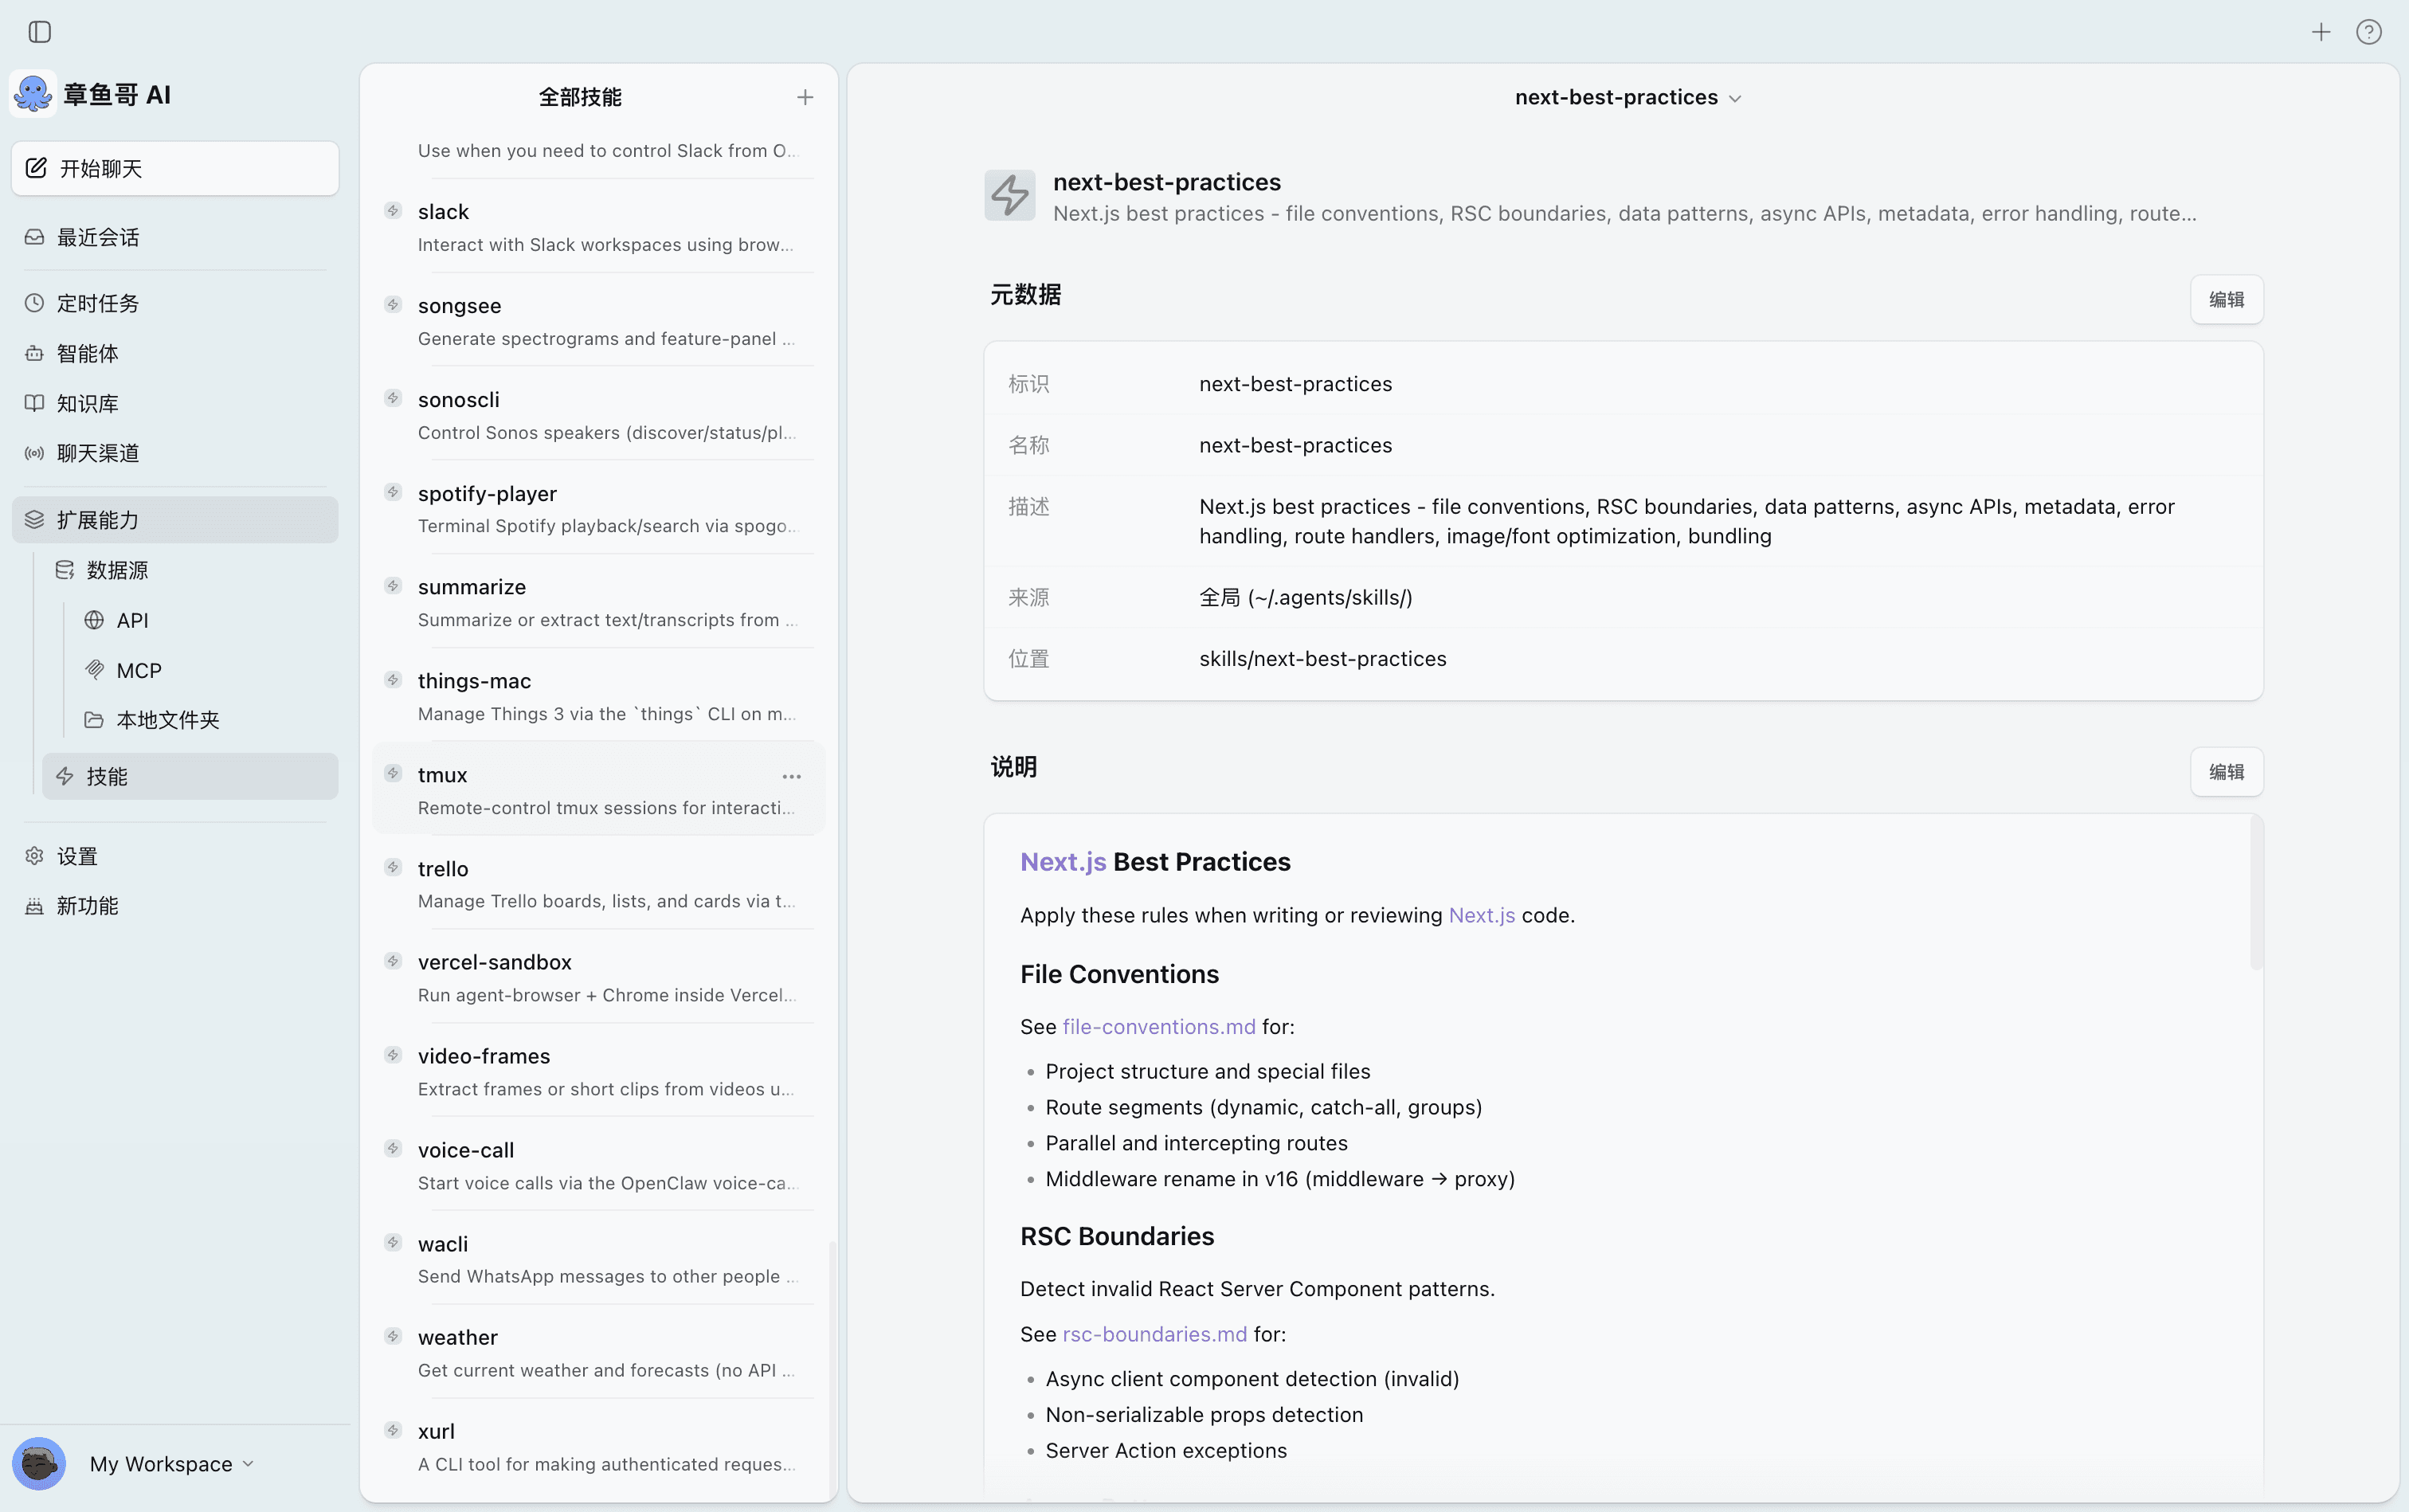
Task: Select the MCP icon in the sidebar
Action: click(x=95, y=669)
